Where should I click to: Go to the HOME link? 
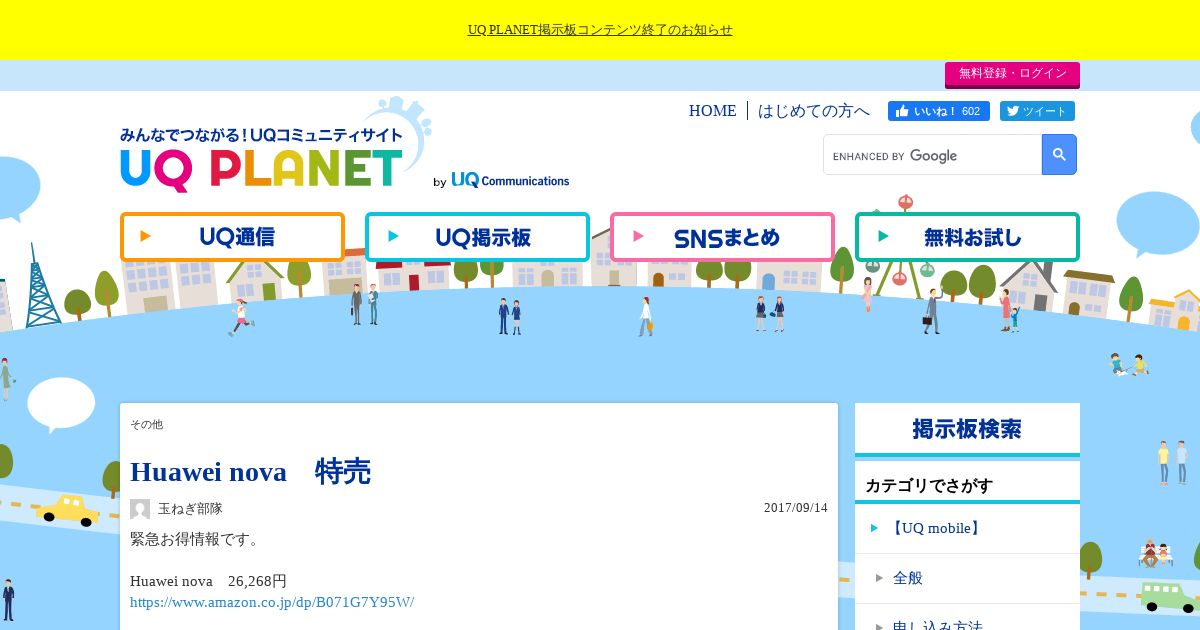pyautogui.click(x=712, y=111)
